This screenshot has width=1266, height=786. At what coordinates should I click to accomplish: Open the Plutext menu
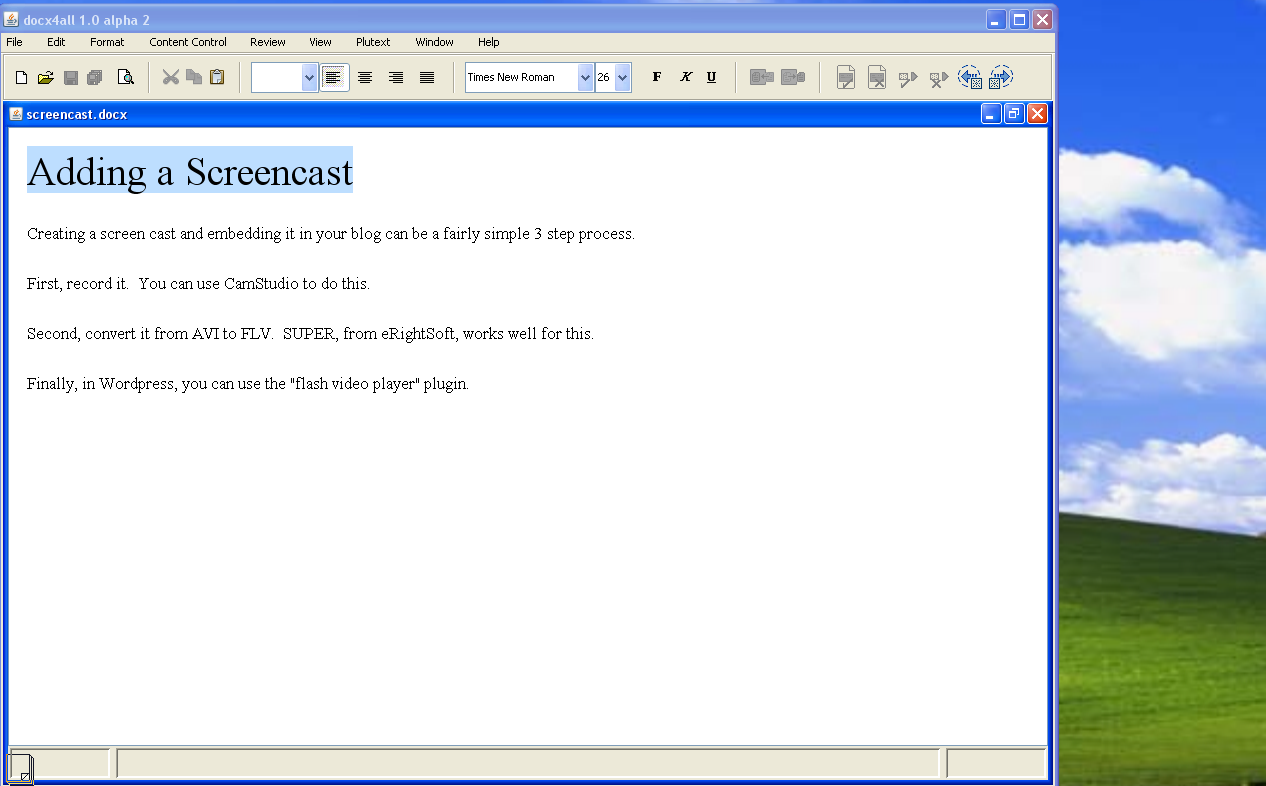[373, 42]
